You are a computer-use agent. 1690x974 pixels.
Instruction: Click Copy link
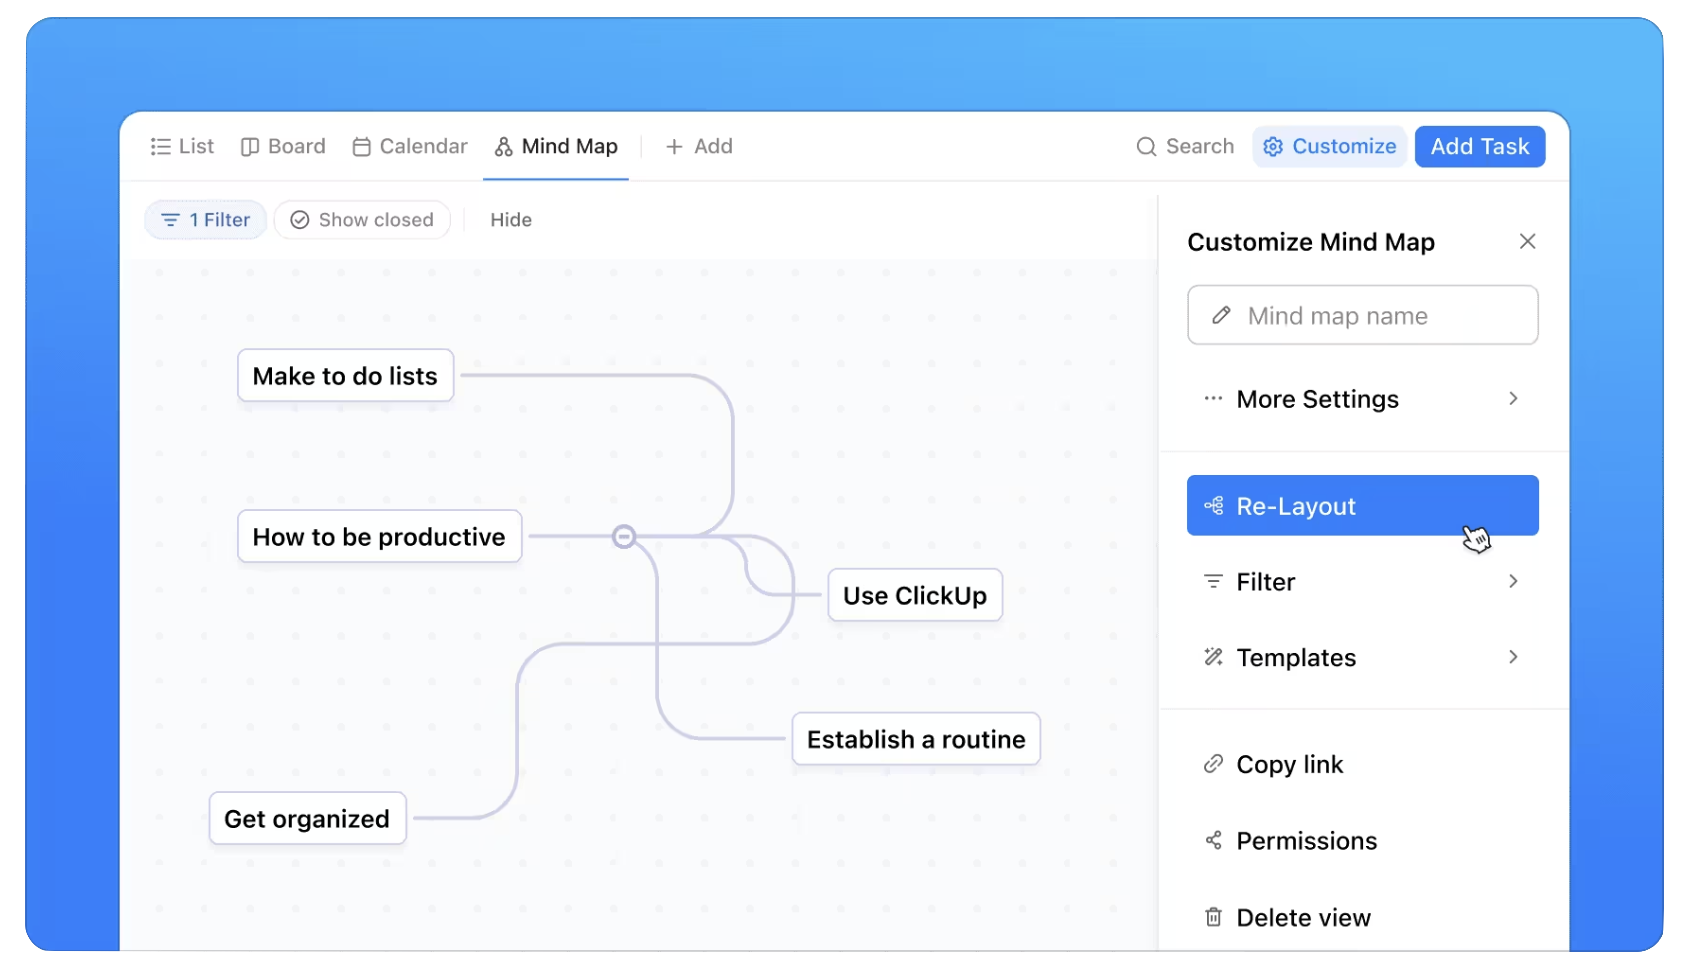tap(1290, 764)
